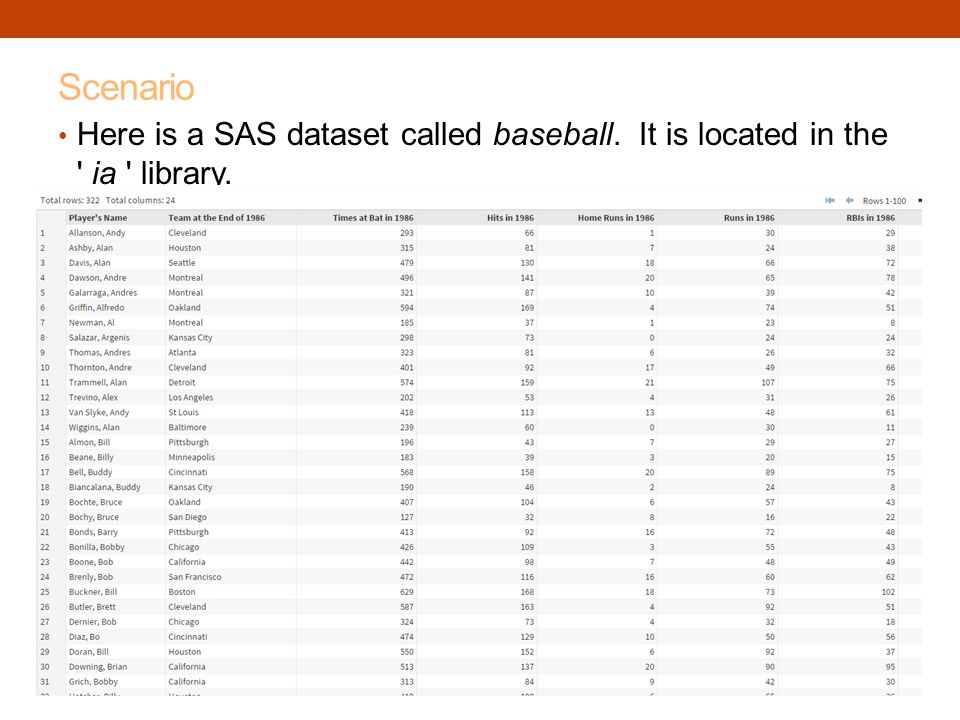Click the Seattle team cell
The height and width of the screenshot is (720, 960).
[x=182, y=263]
